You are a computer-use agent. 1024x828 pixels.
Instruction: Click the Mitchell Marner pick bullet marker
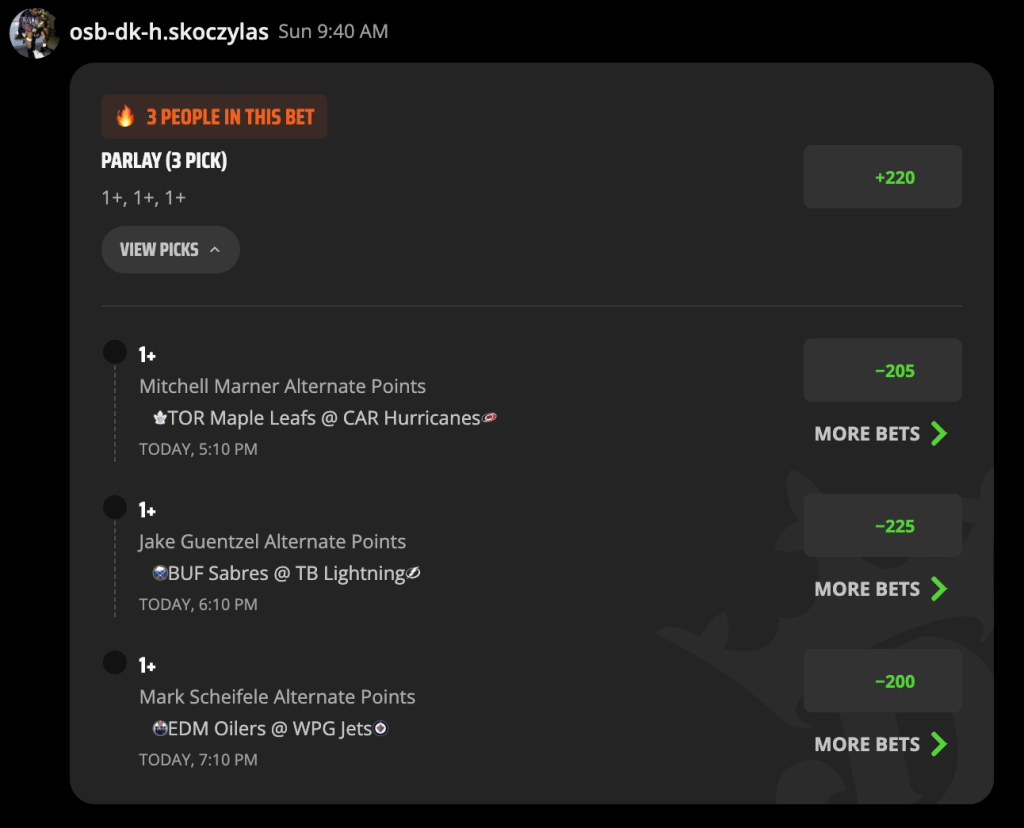(x=115, y=352)
